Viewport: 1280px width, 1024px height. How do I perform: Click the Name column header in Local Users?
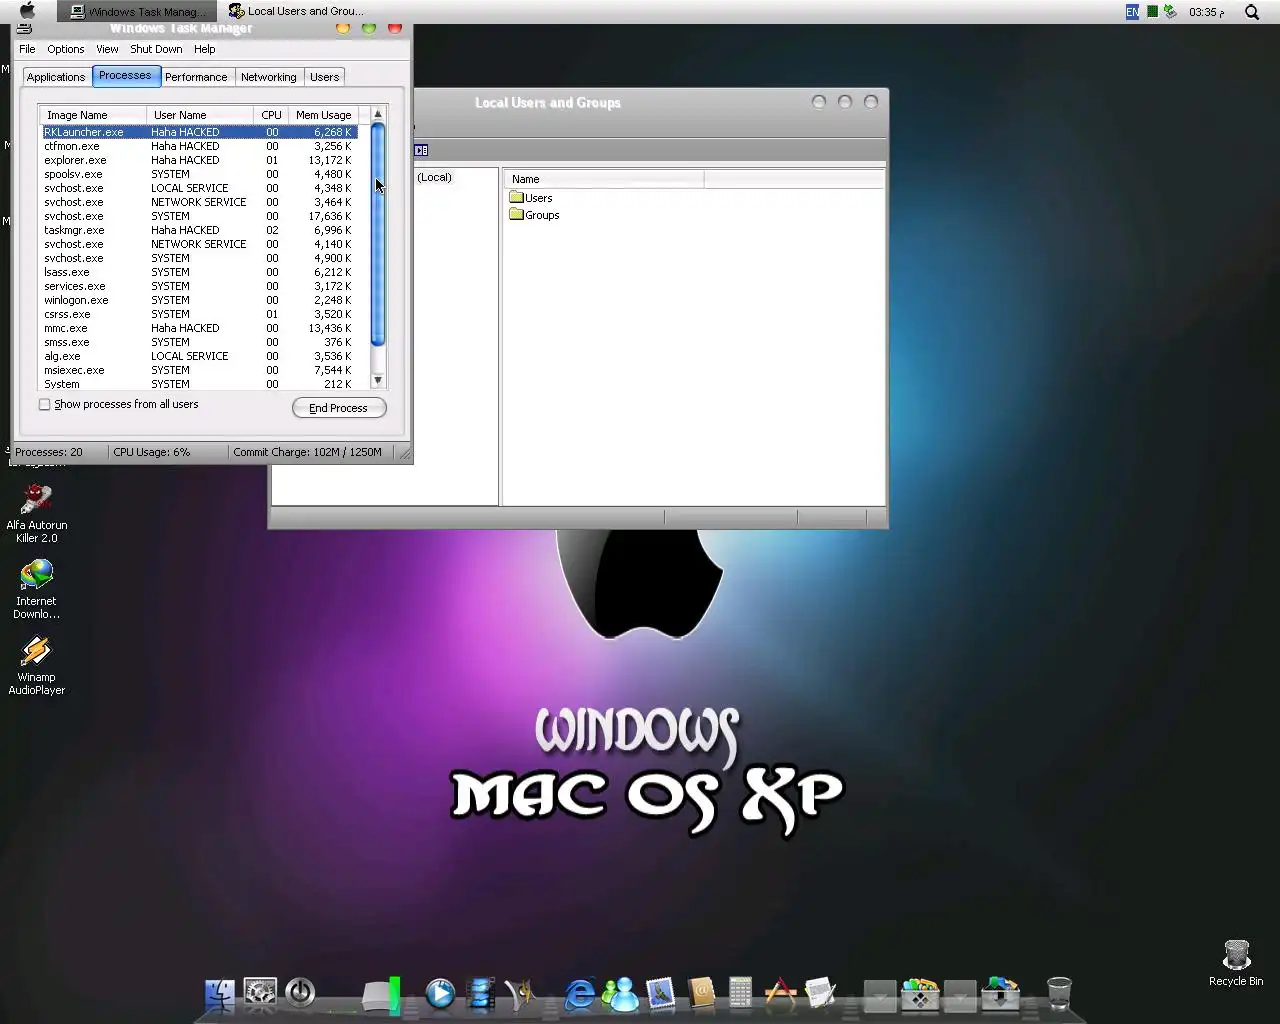point(604,179)
